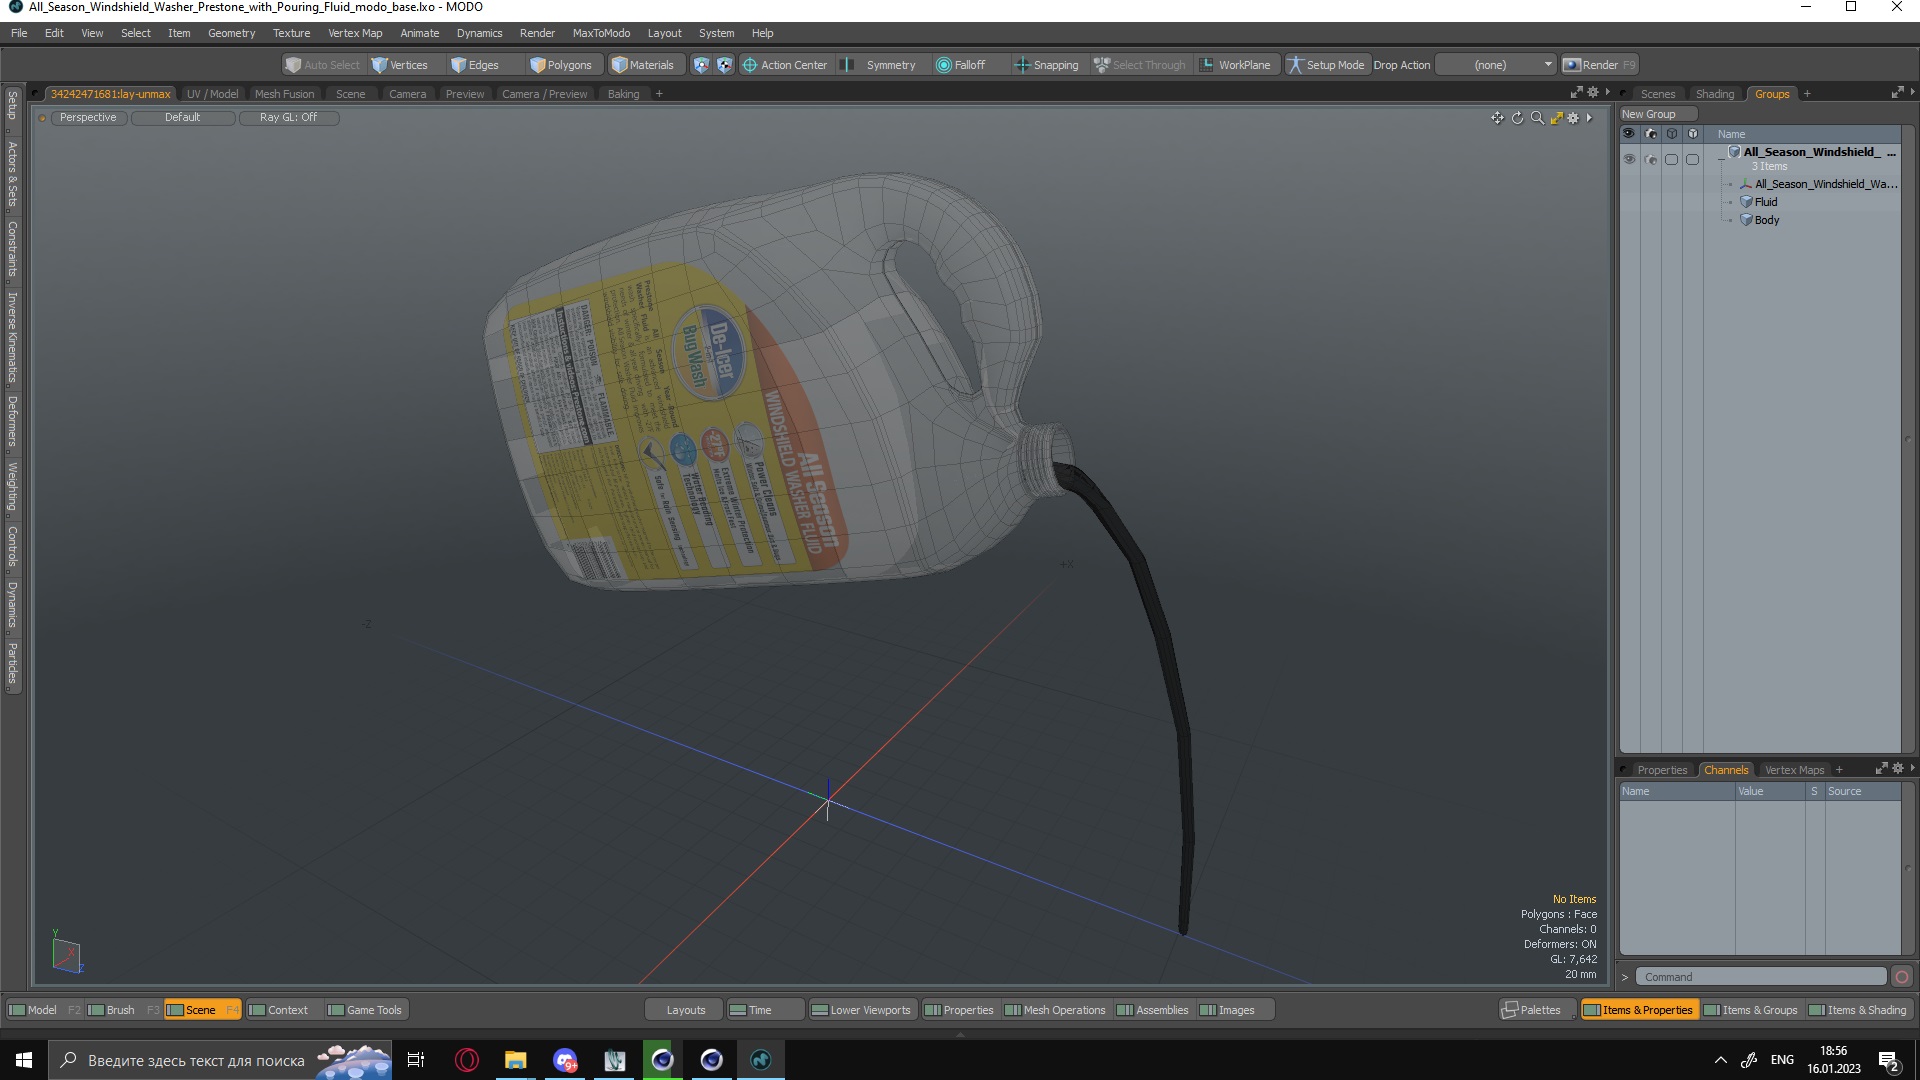Click the viewport rotate icon

point(1517,118)
